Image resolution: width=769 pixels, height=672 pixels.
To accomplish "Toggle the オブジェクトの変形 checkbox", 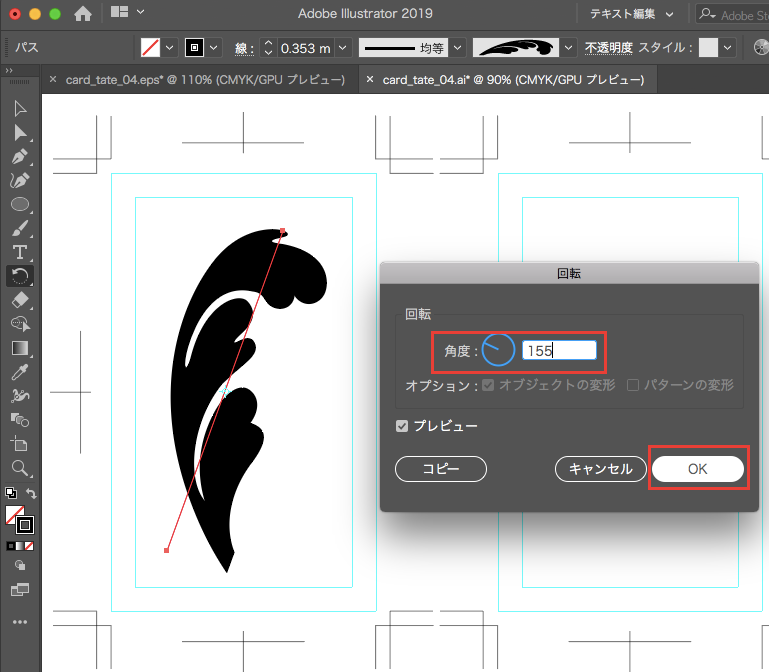I will (488, 385).
